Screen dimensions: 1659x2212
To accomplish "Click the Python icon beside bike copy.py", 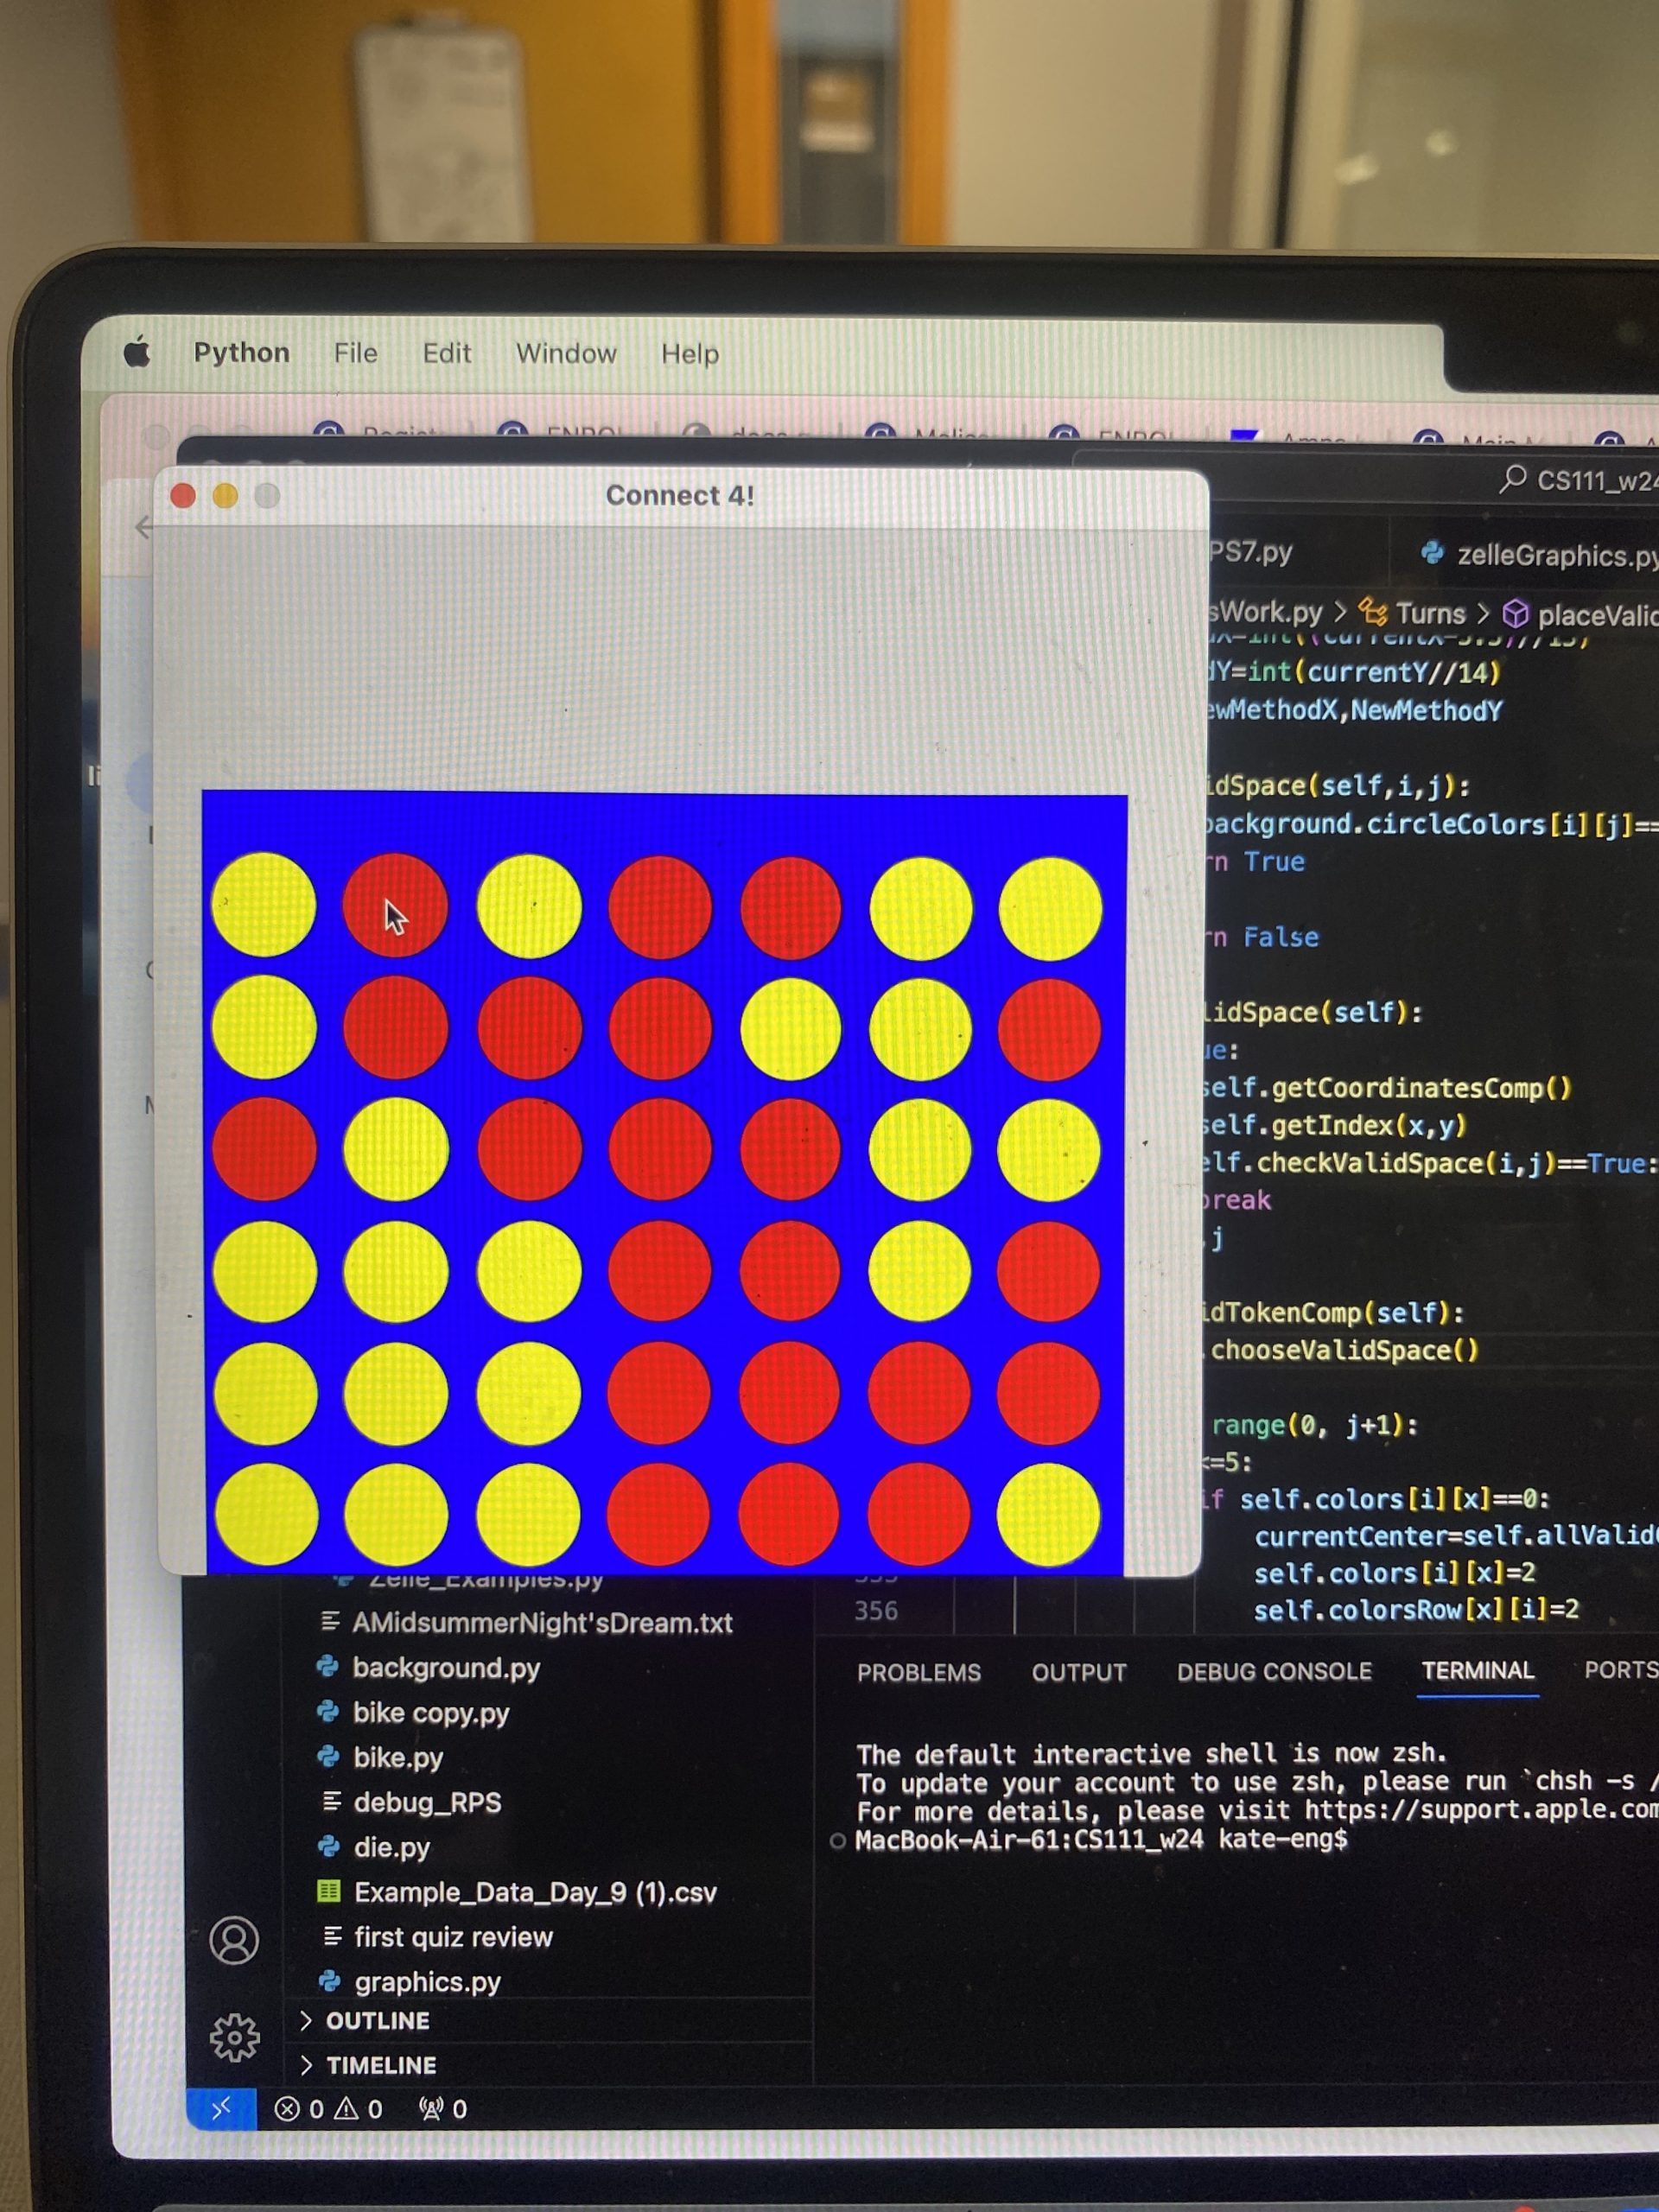I will coord(327,1711).
